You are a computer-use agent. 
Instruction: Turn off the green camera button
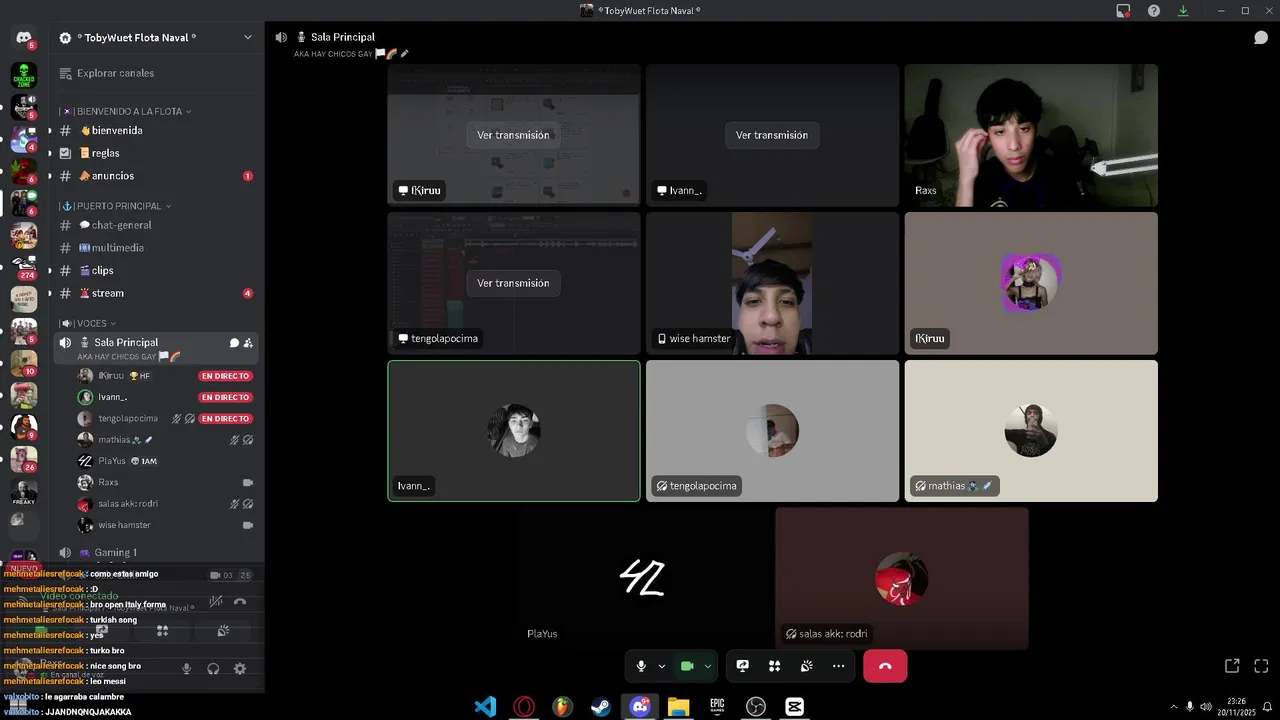(687, 666)
